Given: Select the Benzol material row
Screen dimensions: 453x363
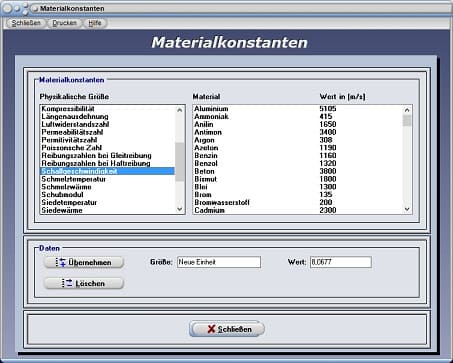Looking at the screenshot, I should [x=298, y=163].
